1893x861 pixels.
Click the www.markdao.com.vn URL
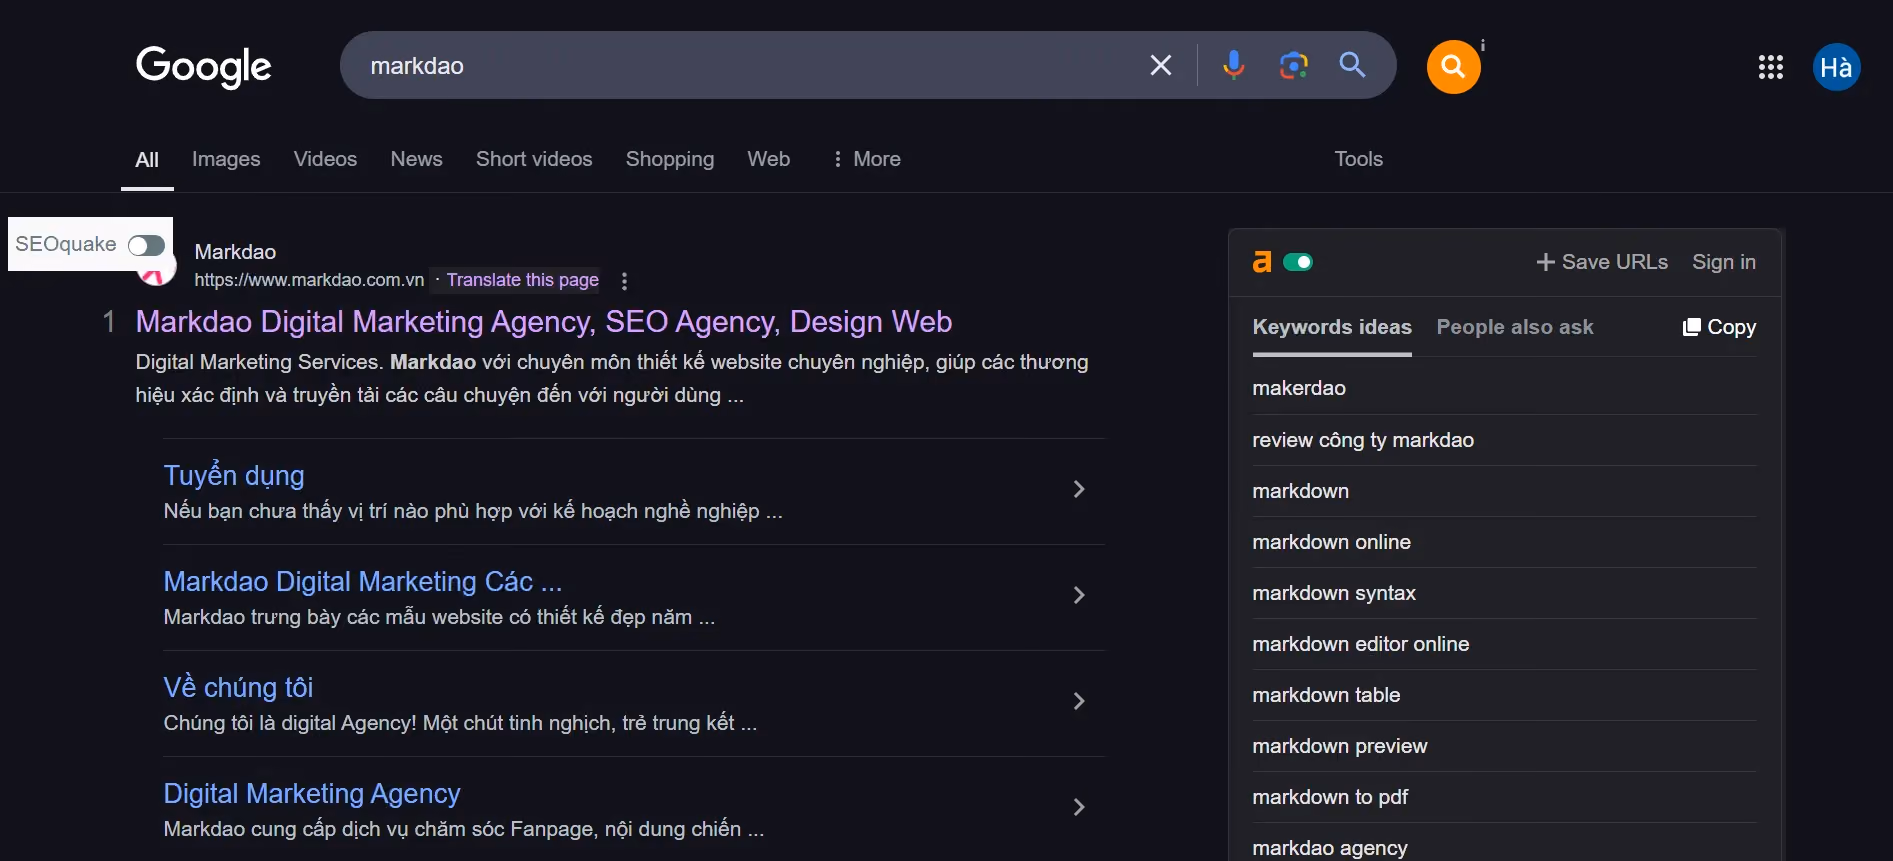pyautogui.click(x=309, y=280)
